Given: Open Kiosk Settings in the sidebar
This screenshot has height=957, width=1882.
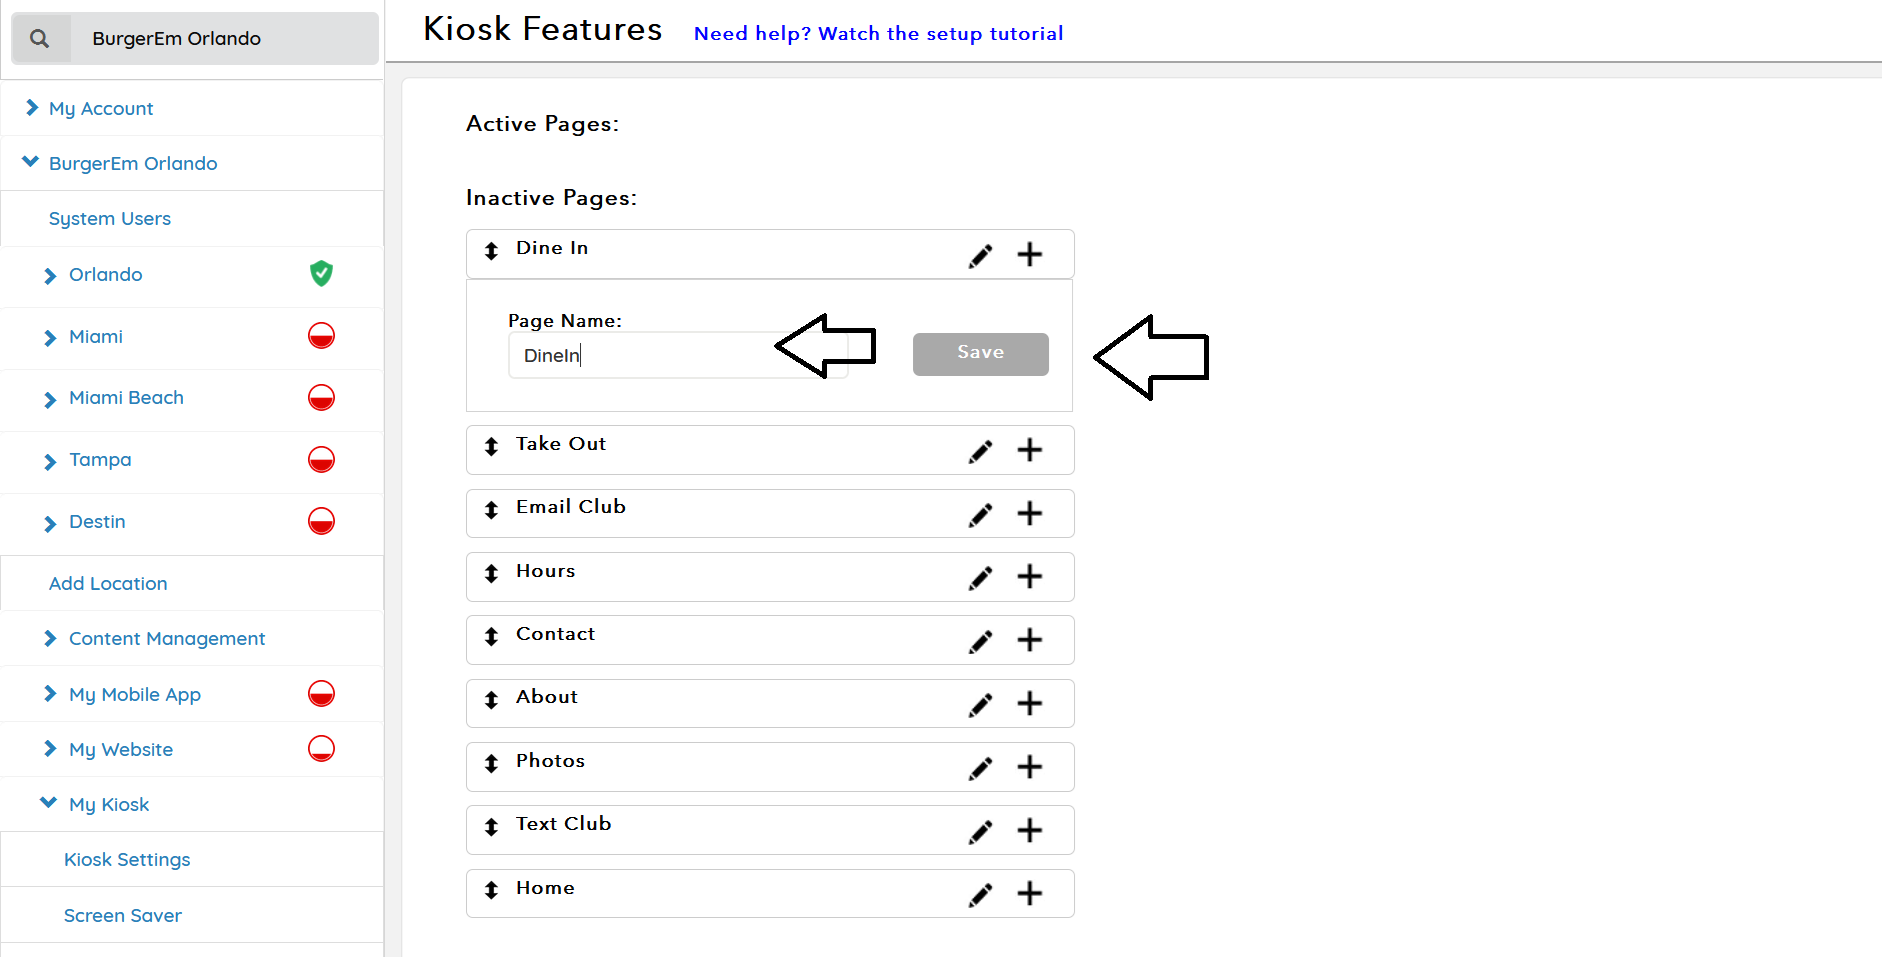Looking at the screenshot, I should pos(127,860).
